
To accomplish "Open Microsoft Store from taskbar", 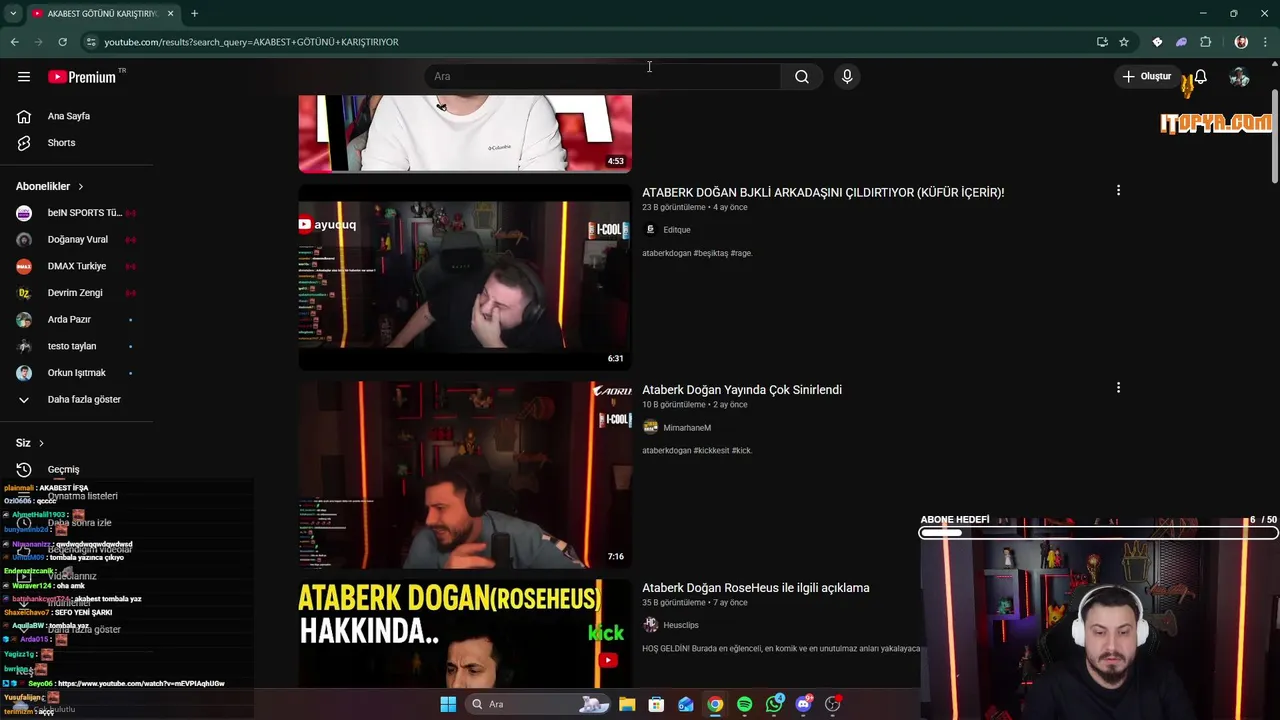I will (x=656, y=704).
